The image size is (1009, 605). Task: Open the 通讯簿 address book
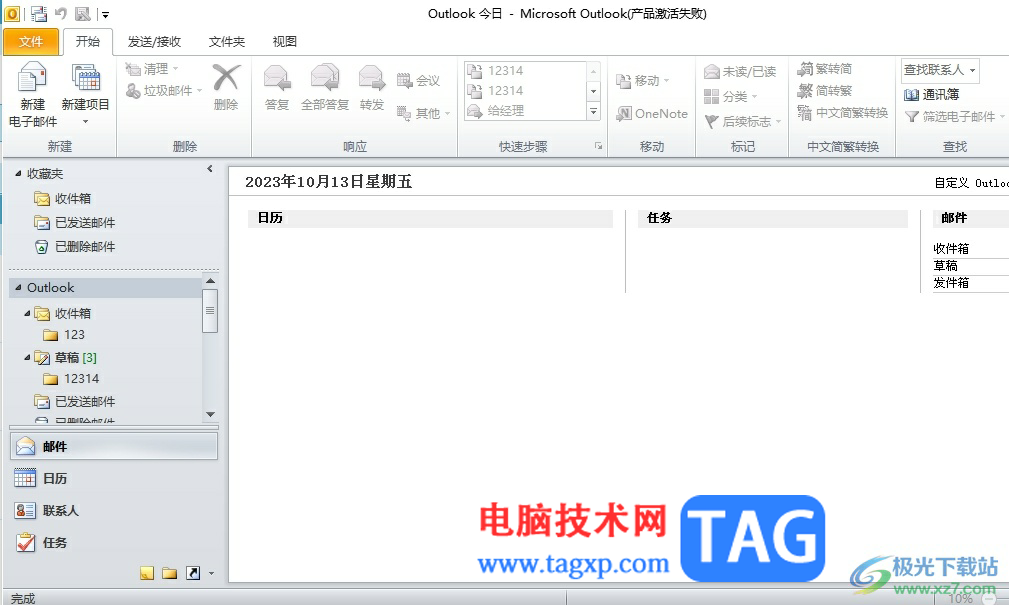(x=931, y=95)
